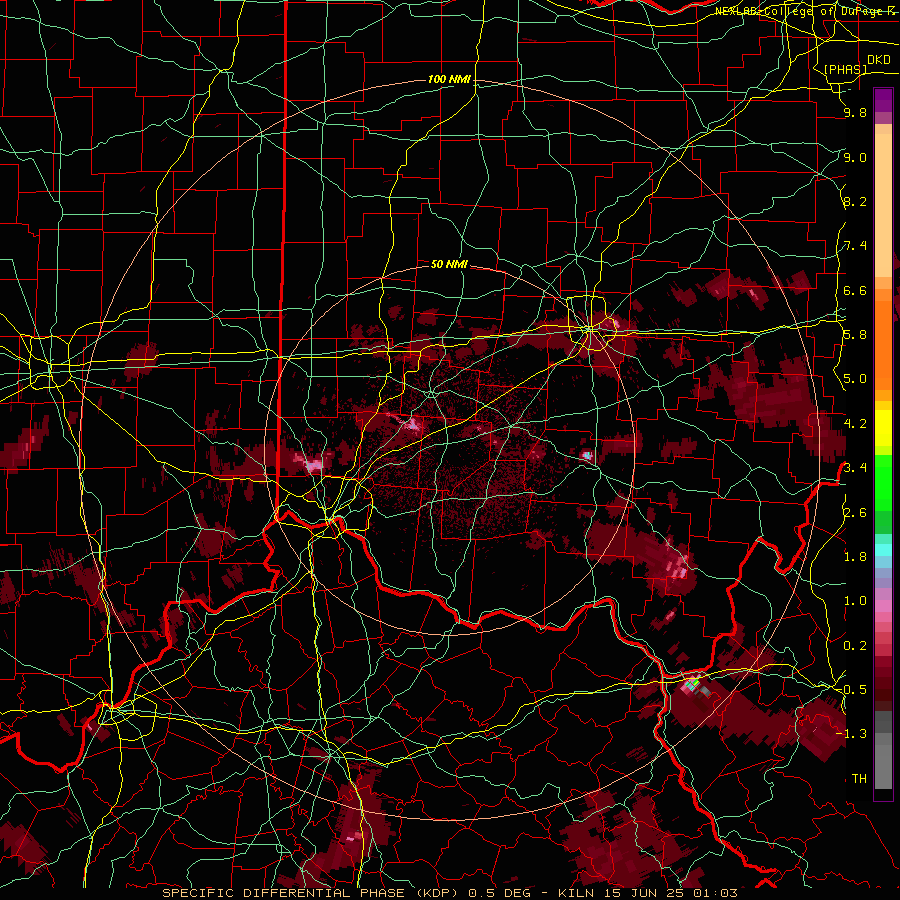900x900 pixels.
Task: Click the 5.8 scale value
Action: (x=855, y=335)
